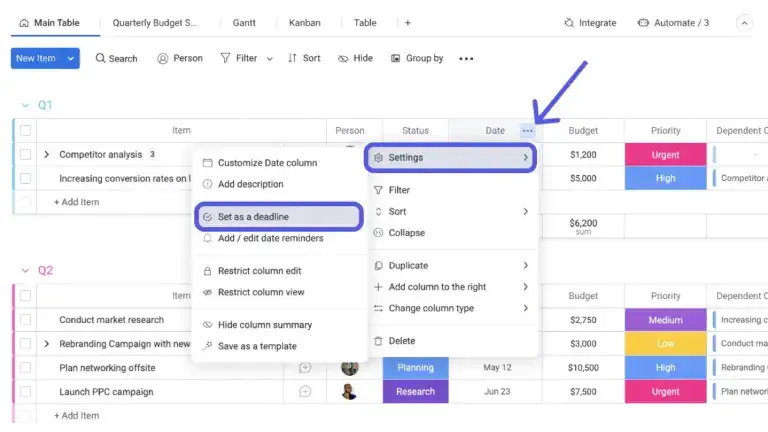This screenshot has width=768, height=432.
Task: Open the Filter dropdown chevron
Action: coord(269,59)
